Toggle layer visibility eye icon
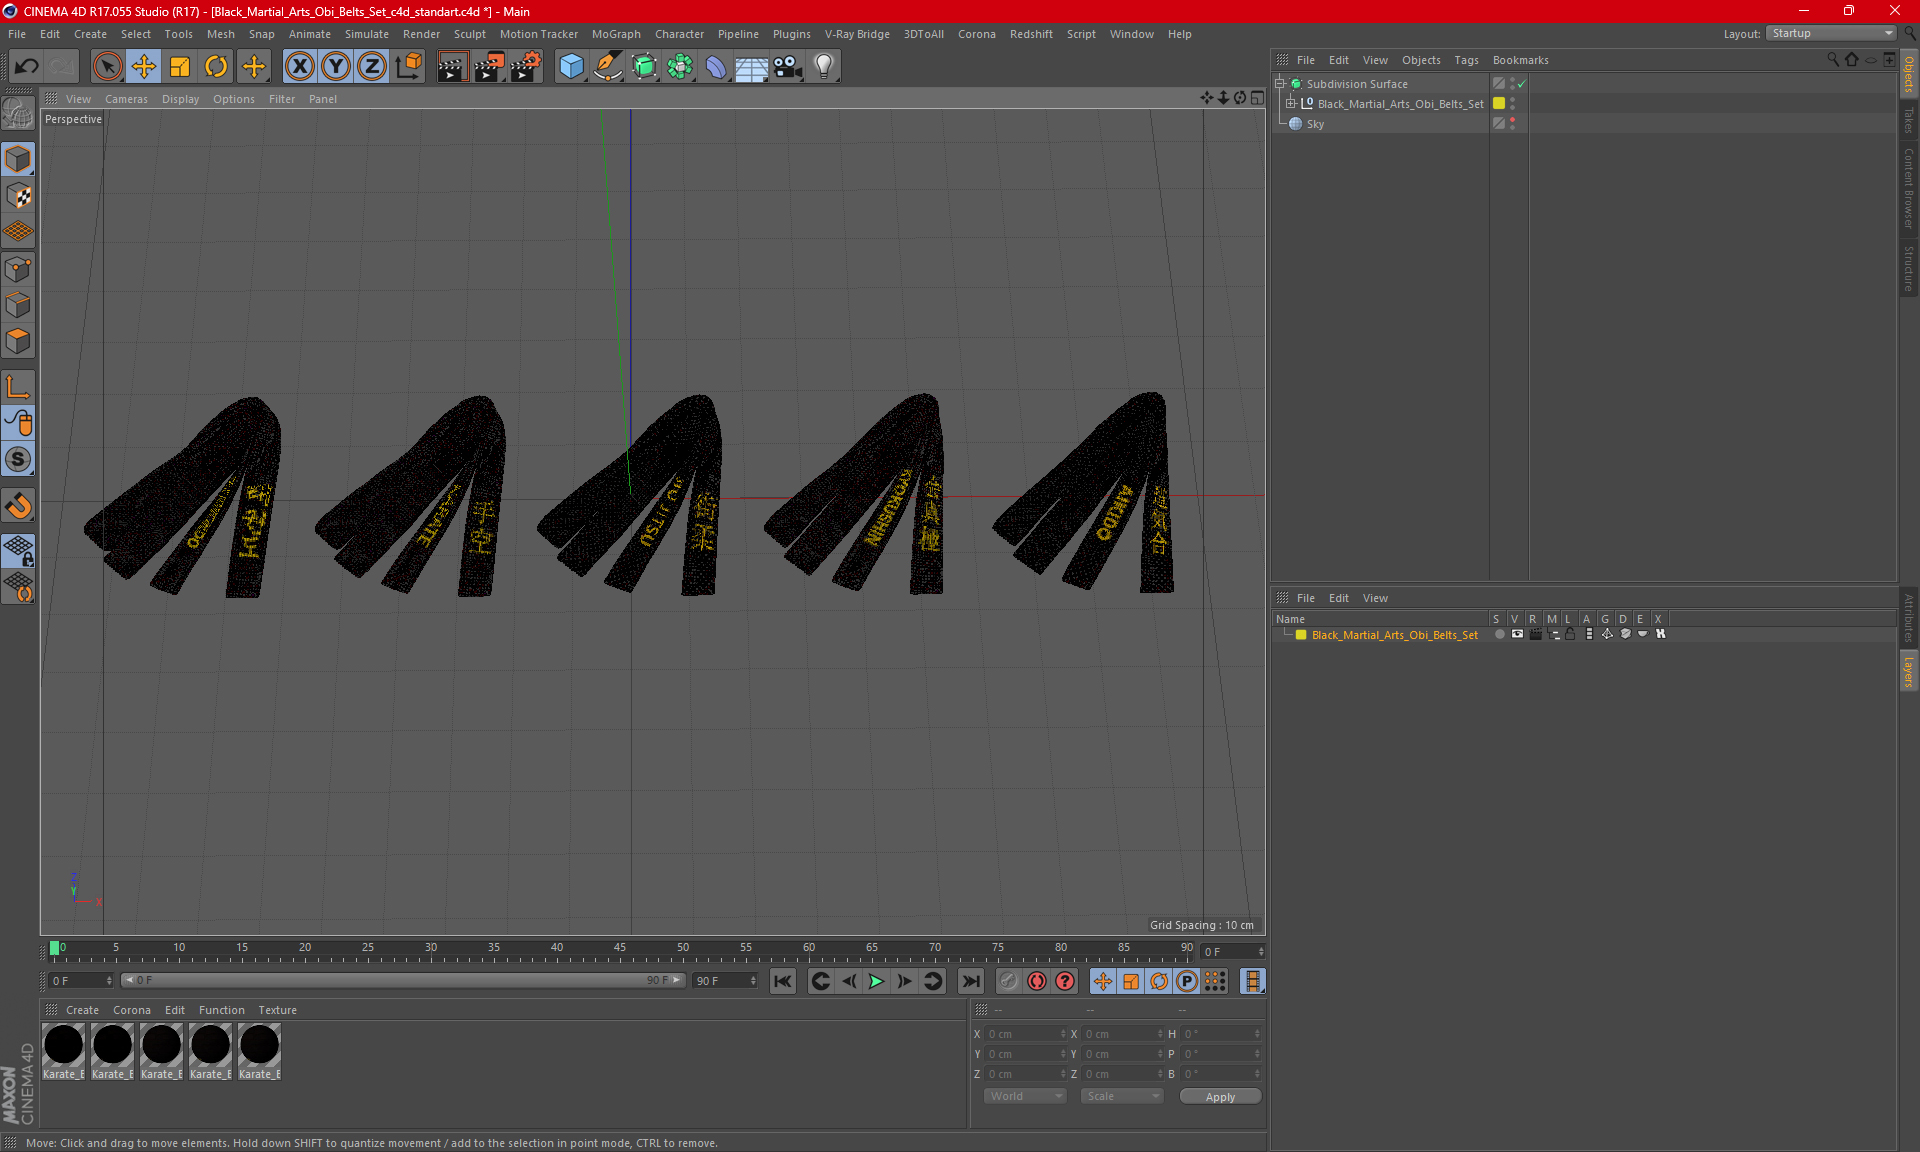The width and height of the screenshot is (1920, 1152). click(1517, 634)
